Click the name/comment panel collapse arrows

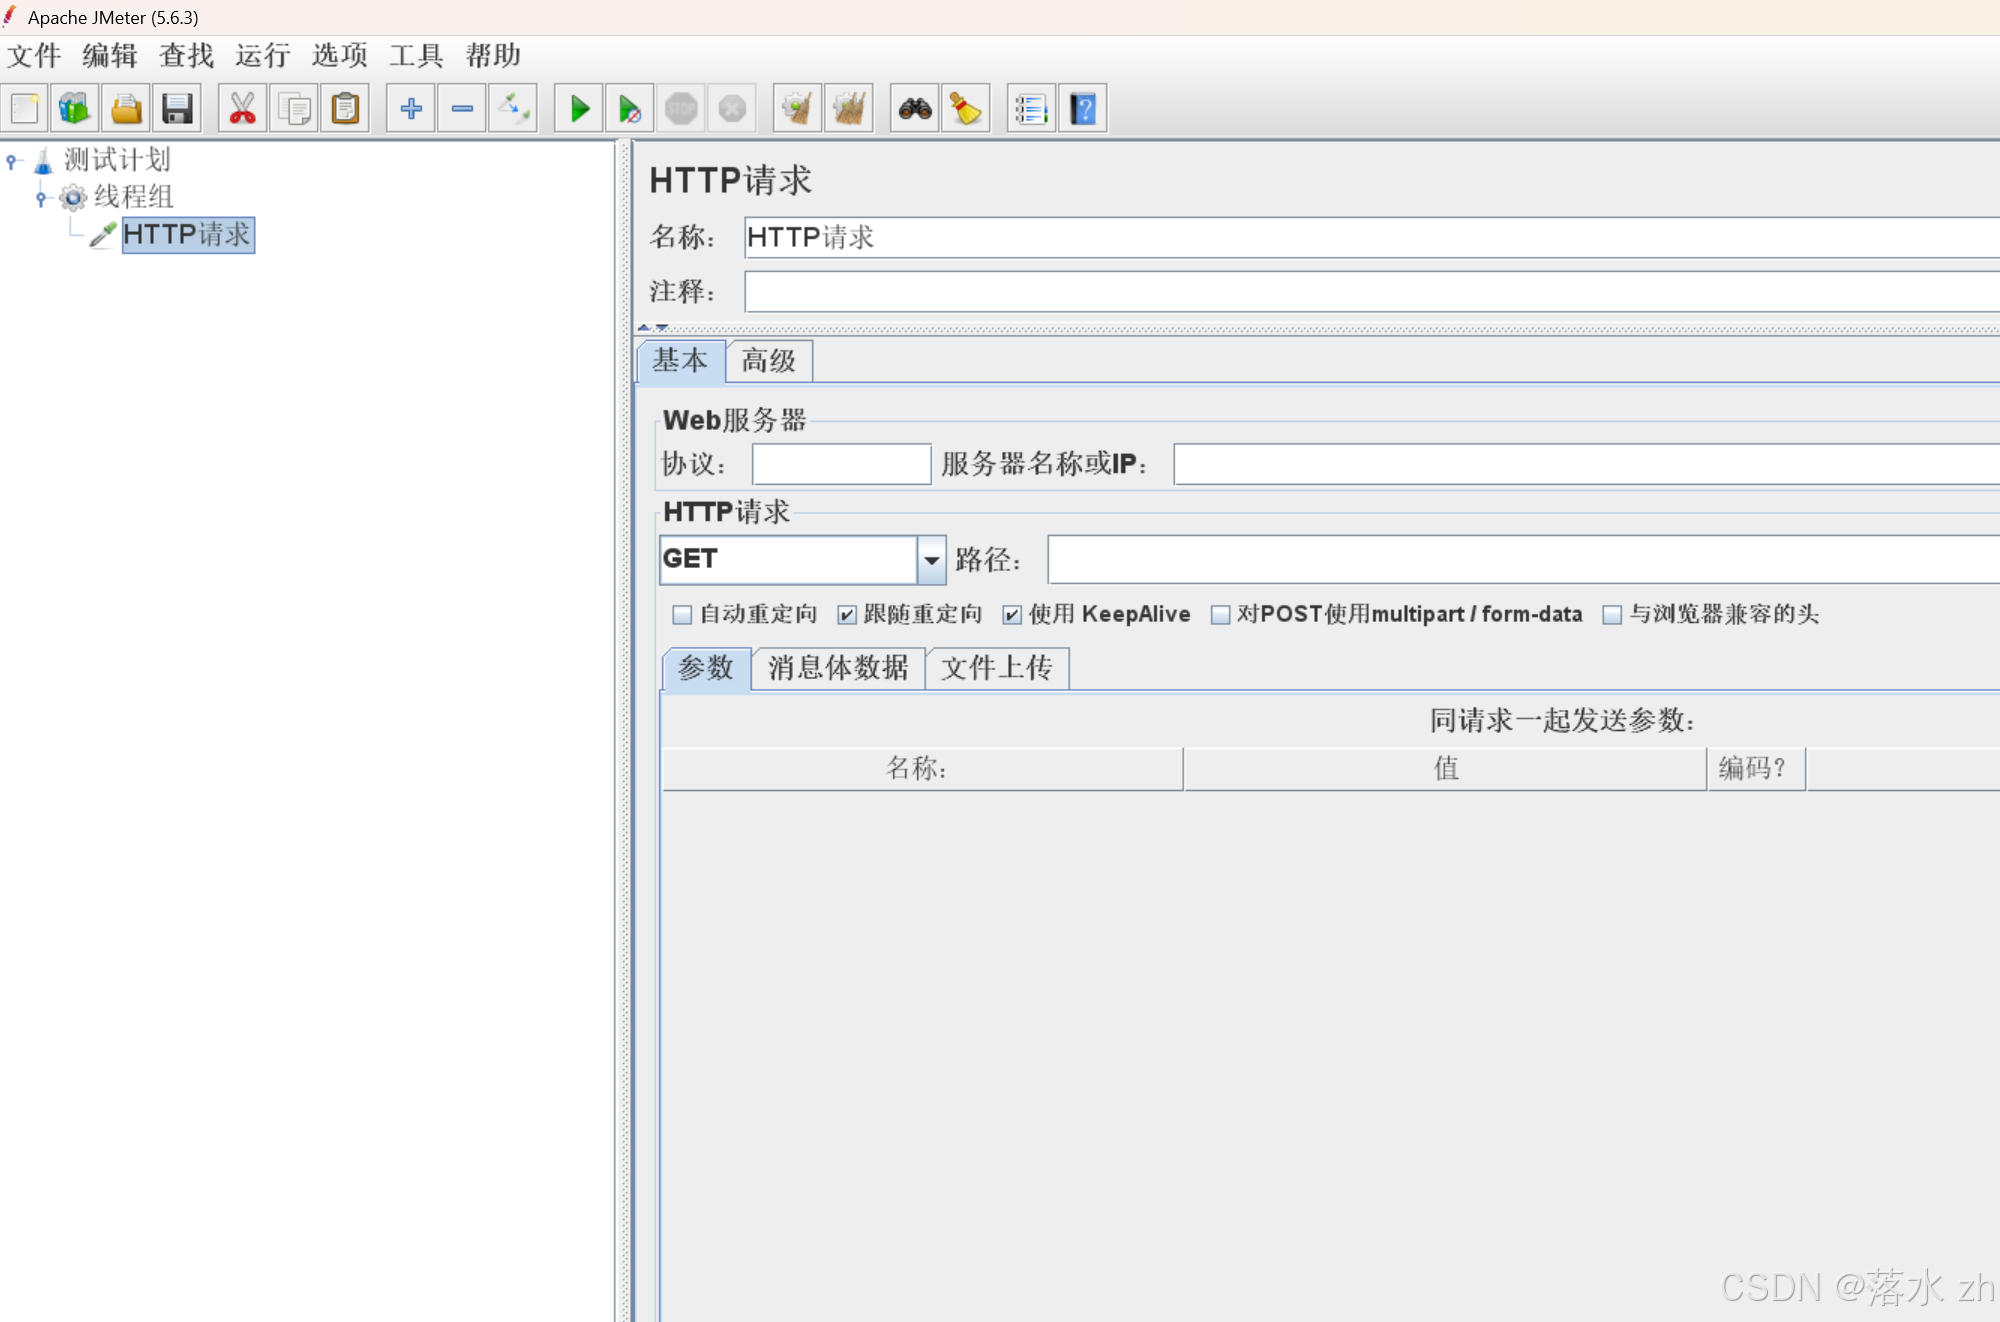pos(653,327)
